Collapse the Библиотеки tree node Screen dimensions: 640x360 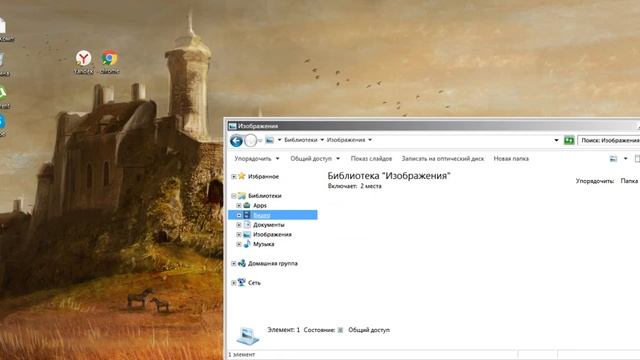[233, 196]
